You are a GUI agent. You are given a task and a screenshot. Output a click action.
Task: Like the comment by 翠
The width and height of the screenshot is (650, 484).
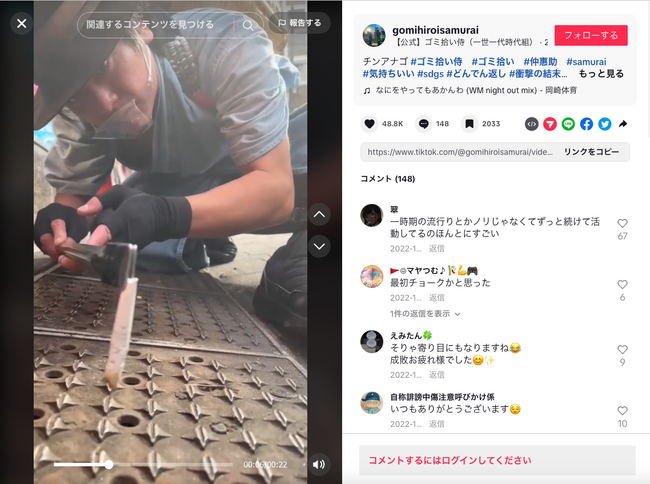coord(622,223)
